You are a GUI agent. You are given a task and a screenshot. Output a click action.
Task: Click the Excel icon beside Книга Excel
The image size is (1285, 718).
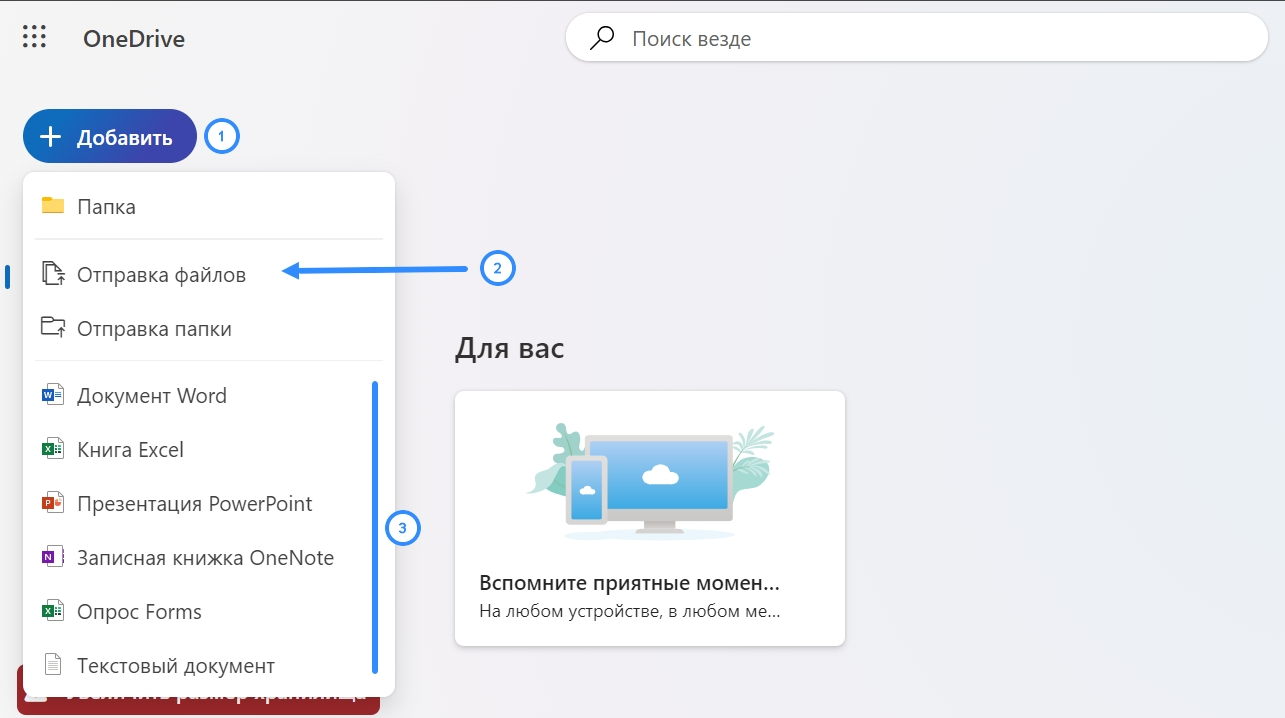[53, 449]
